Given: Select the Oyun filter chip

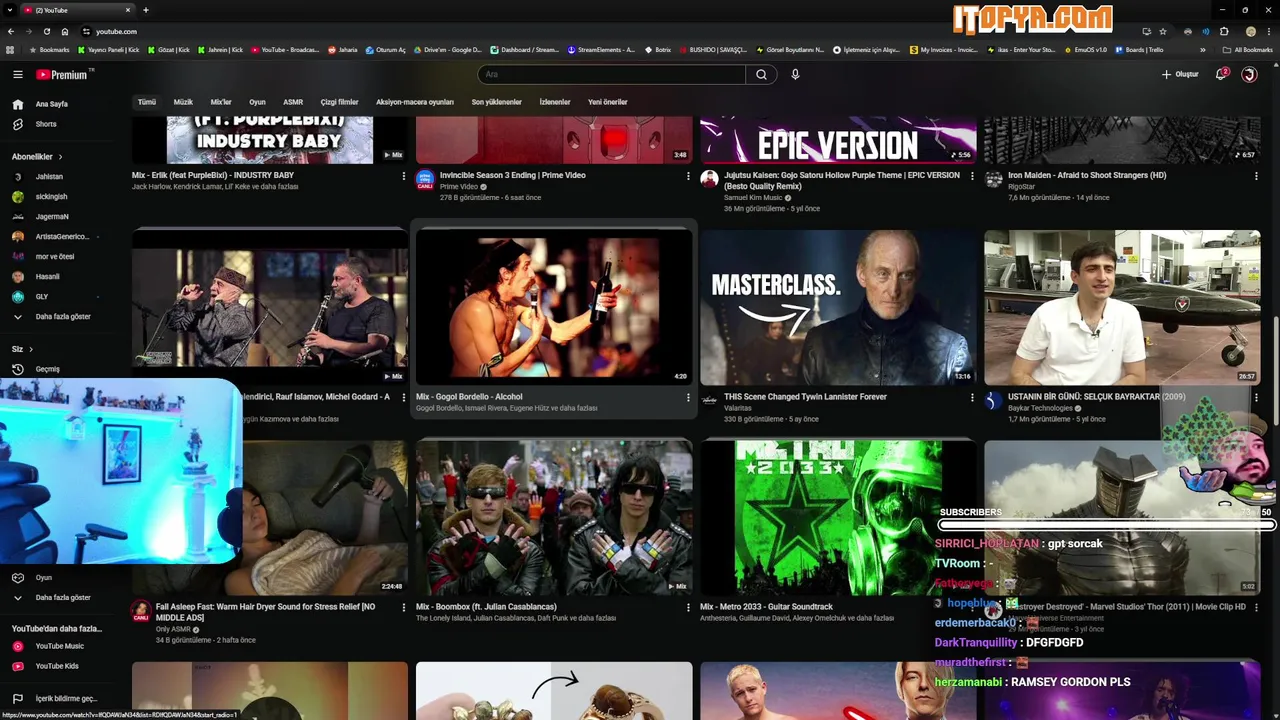Looking at the screenshot, I should [x=257, y=102].
